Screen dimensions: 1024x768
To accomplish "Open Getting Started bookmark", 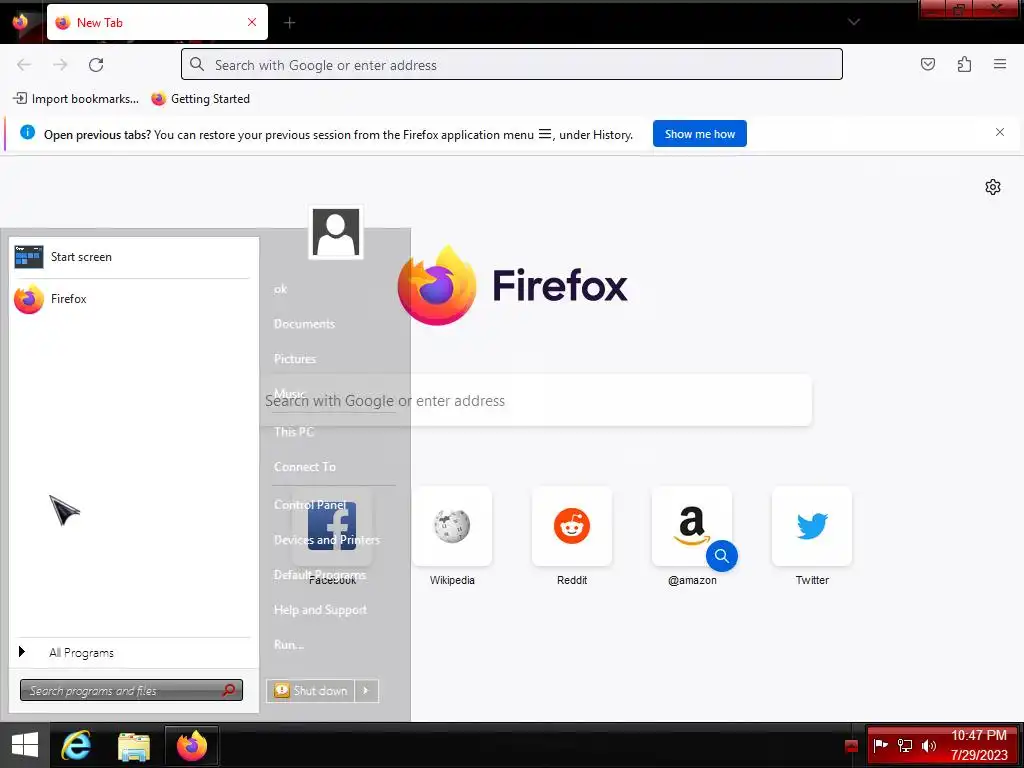I will tap(200, 99).
